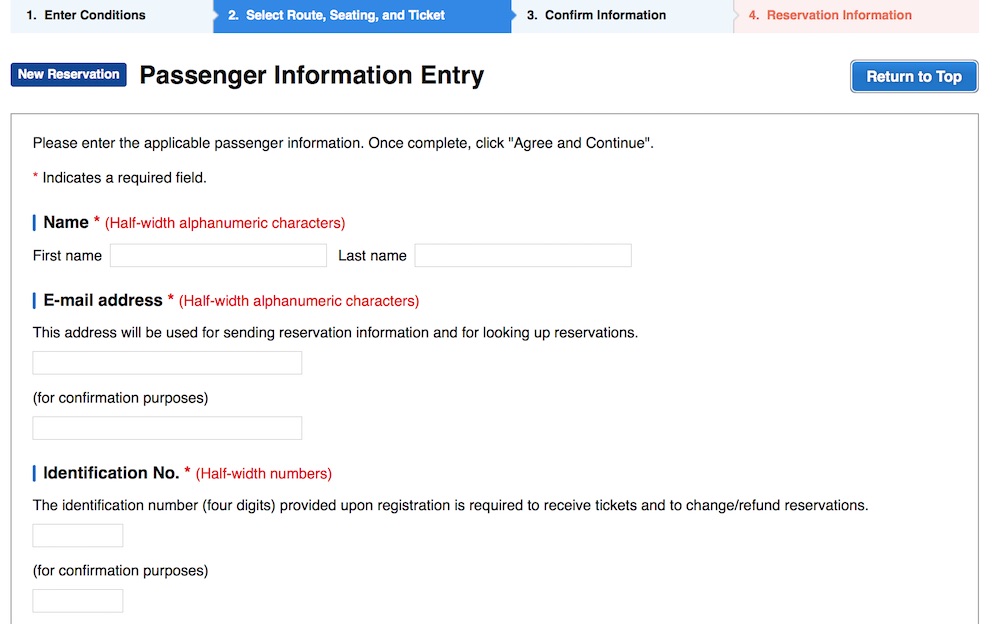Click into the Last name field
The image size is (1000, 624).
click(x=523, y=255)
